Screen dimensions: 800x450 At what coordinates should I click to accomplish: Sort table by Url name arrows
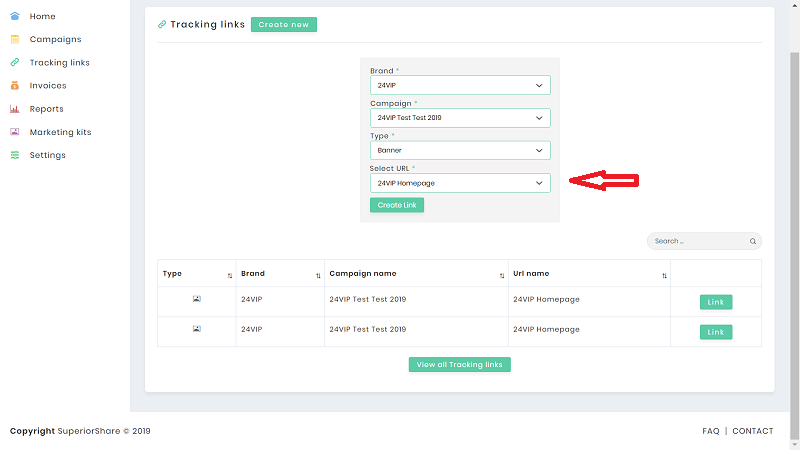(x=664, y=276)
